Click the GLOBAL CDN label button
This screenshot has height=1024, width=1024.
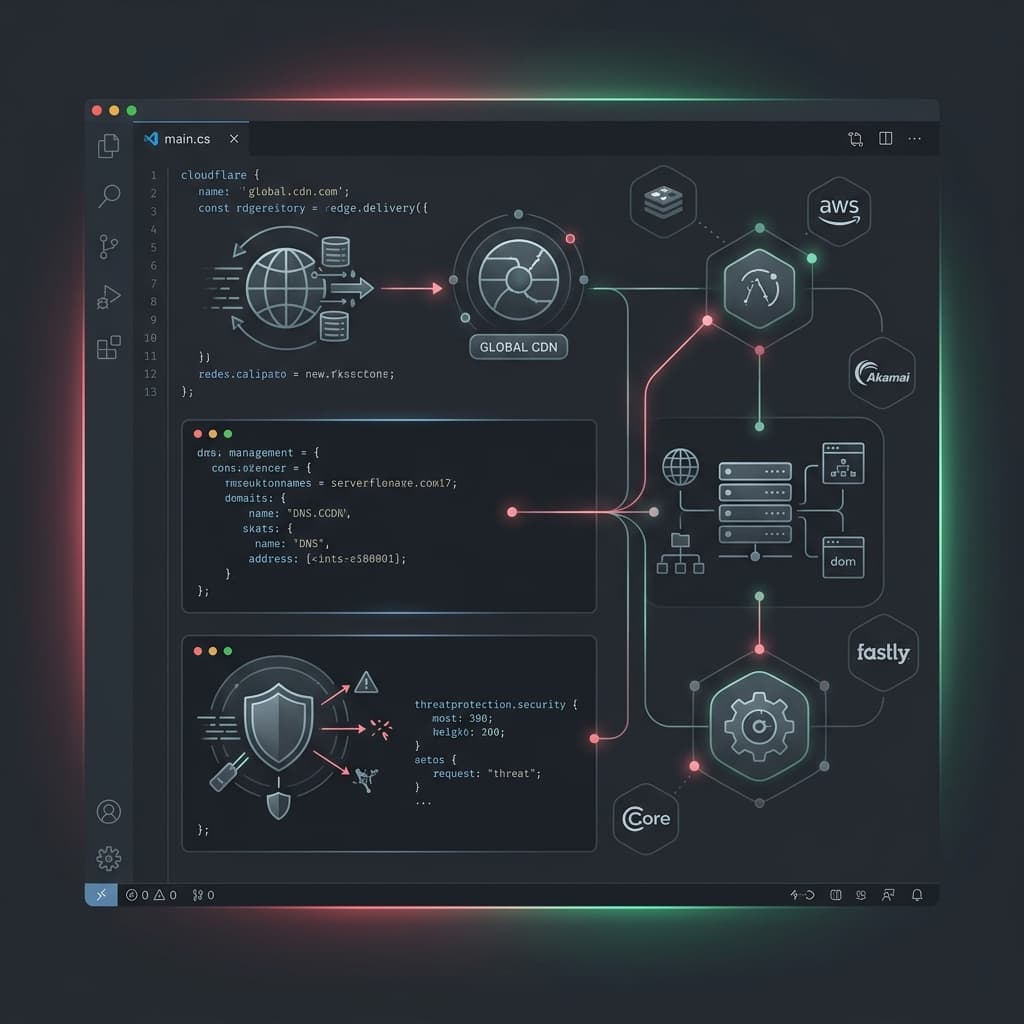pos(519,347)
